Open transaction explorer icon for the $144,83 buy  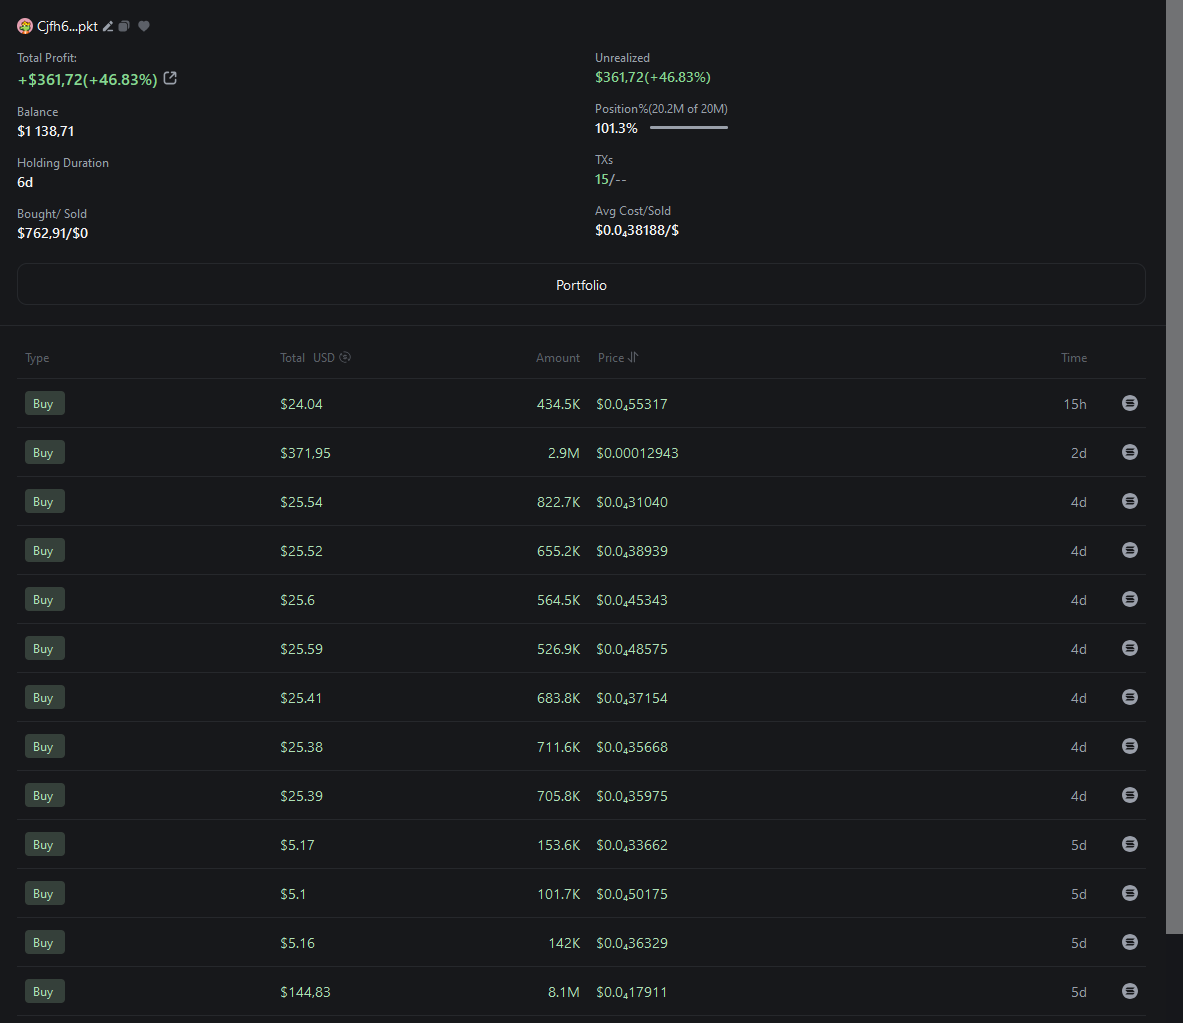click(1129, 991)
